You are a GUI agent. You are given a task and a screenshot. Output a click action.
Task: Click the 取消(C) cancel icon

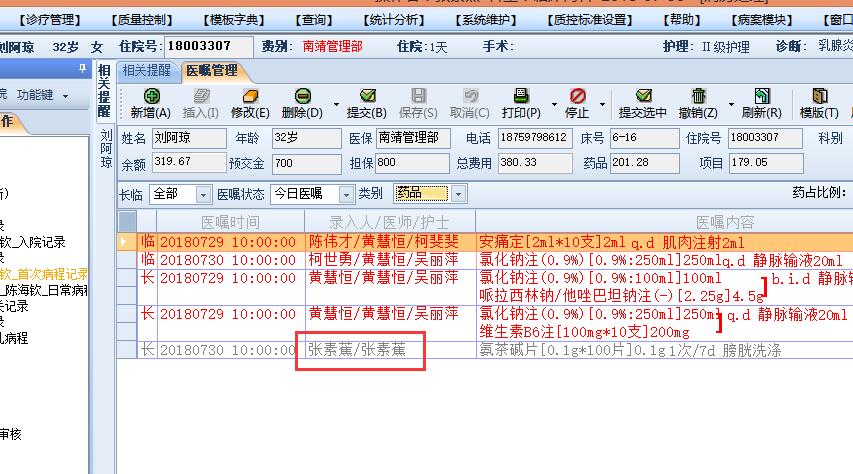[x=470, y=96]
